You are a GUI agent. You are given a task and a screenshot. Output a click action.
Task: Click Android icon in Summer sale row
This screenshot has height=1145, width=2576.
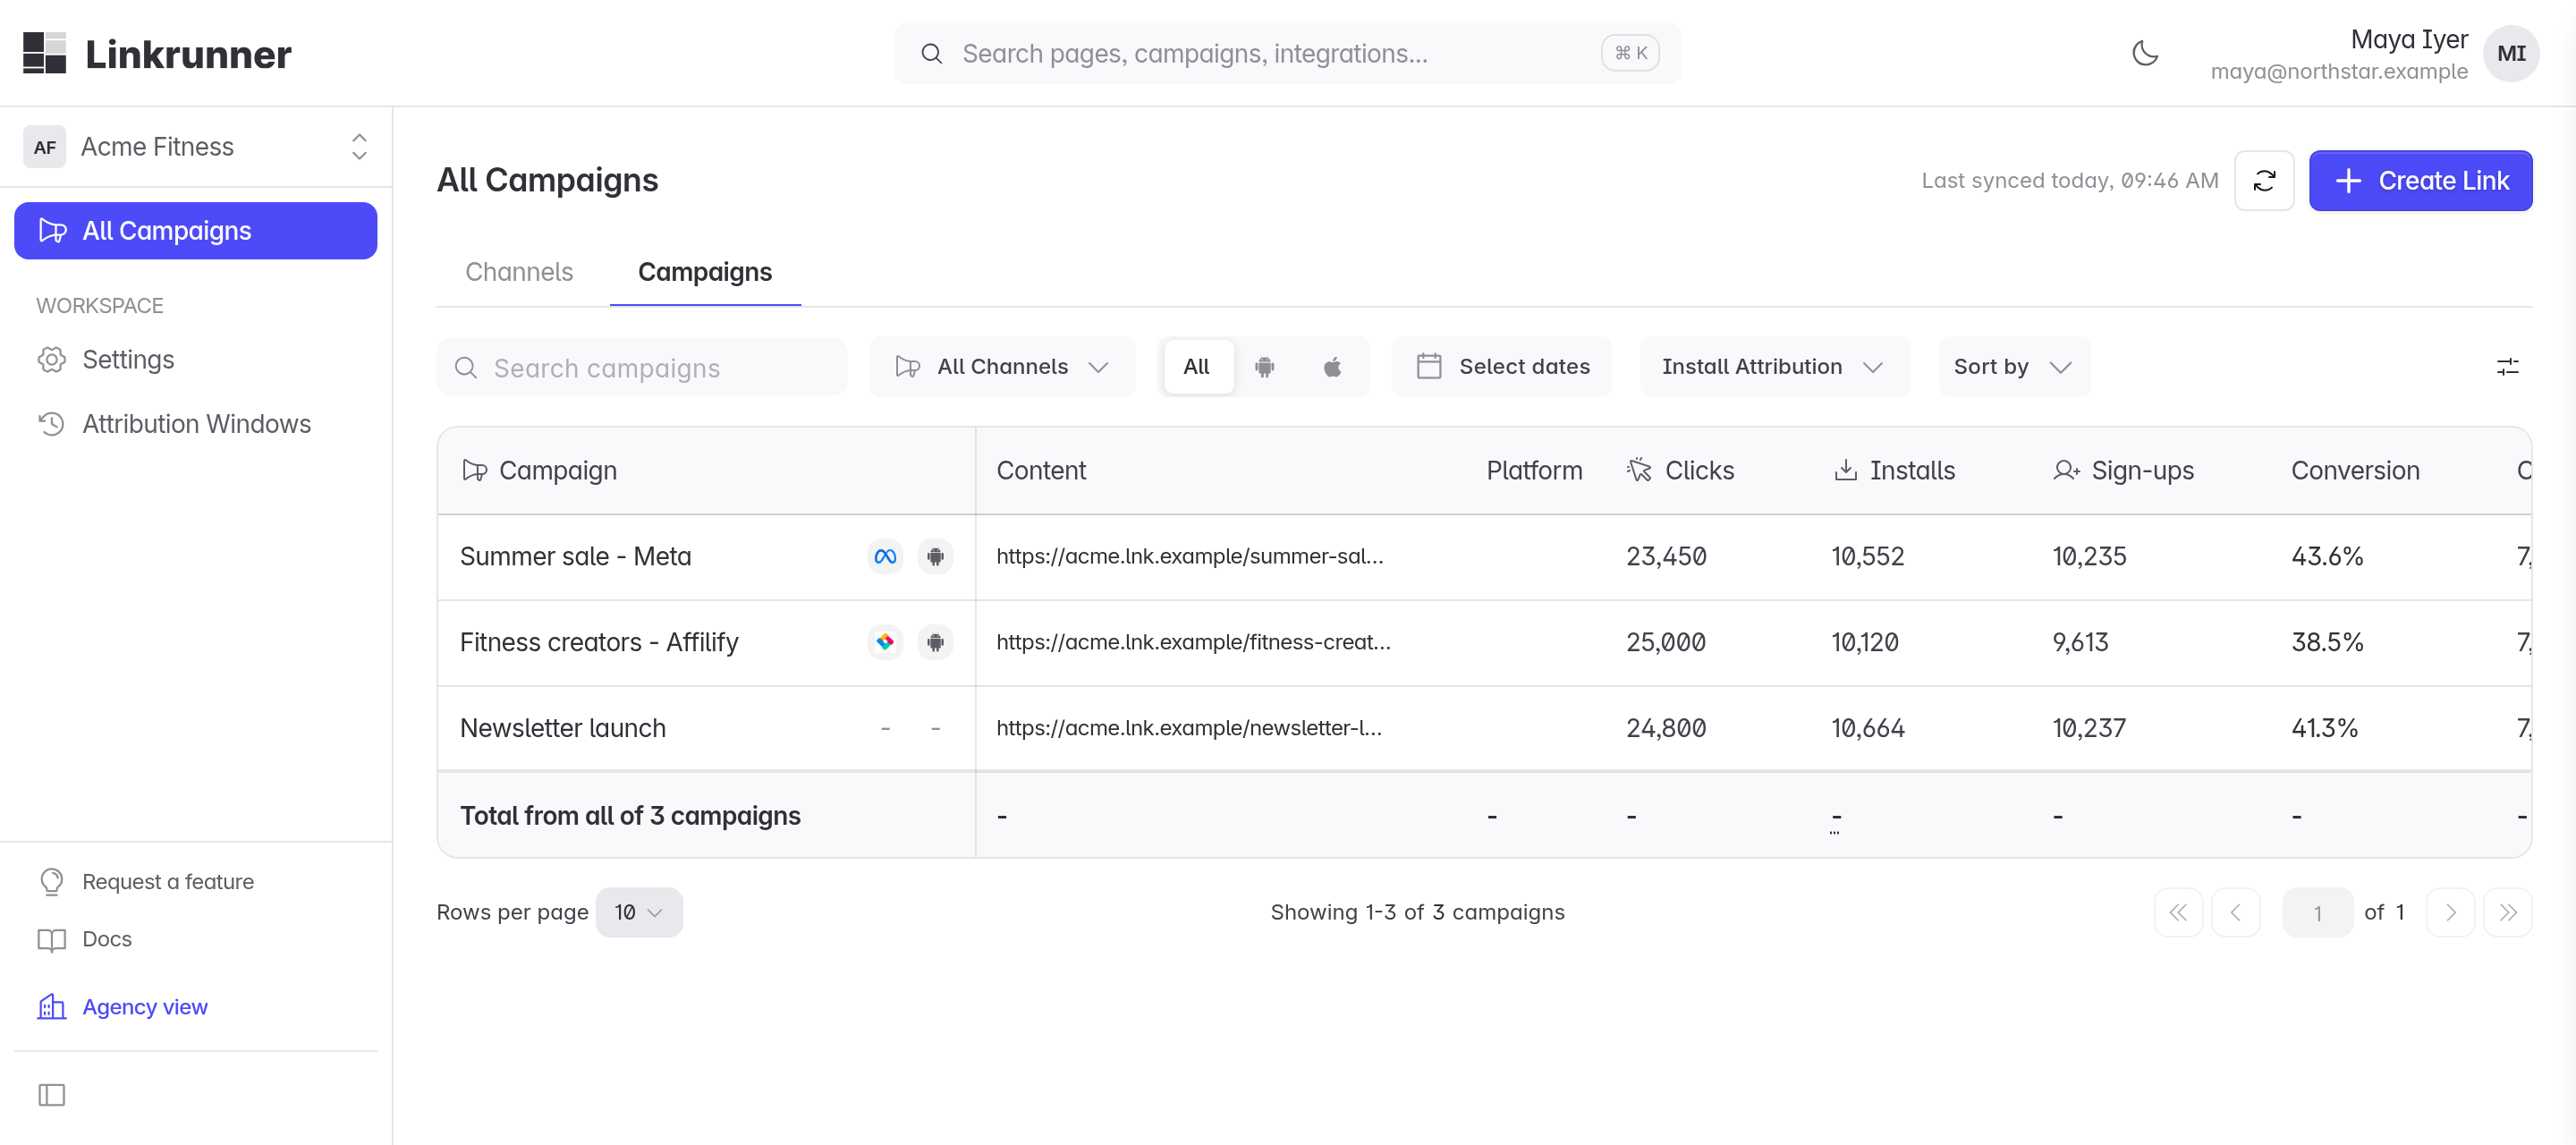935,556
